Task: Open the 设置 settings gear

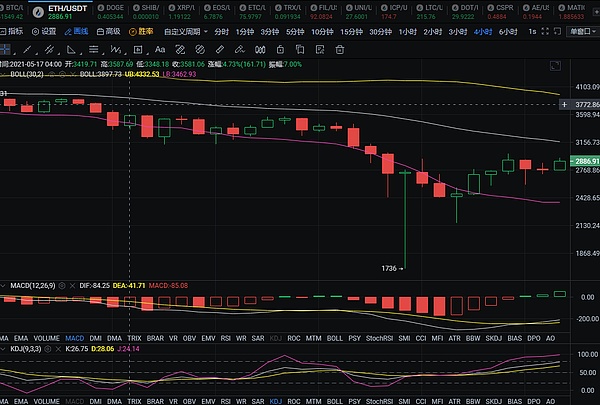Action: [43, 31]
